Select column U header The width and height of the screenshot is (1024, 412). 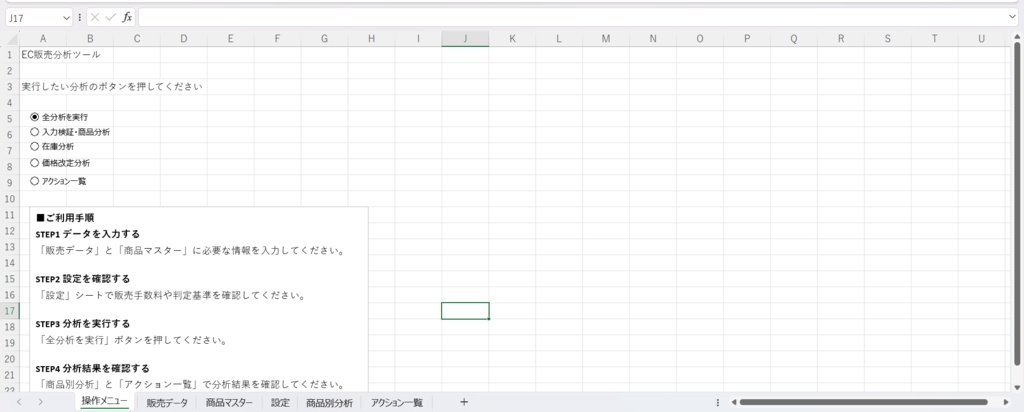tap(982, 39)
